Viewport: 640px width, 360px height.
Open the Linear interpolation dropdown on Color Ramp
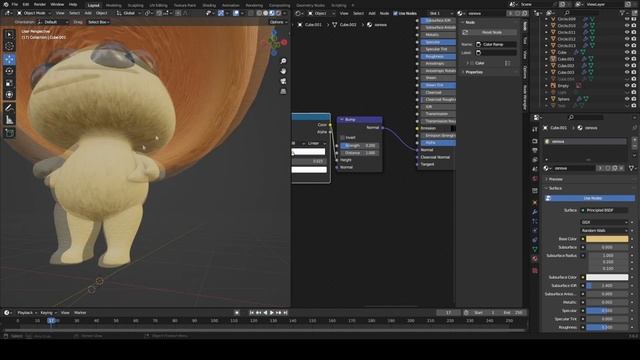tap(316, 143)
